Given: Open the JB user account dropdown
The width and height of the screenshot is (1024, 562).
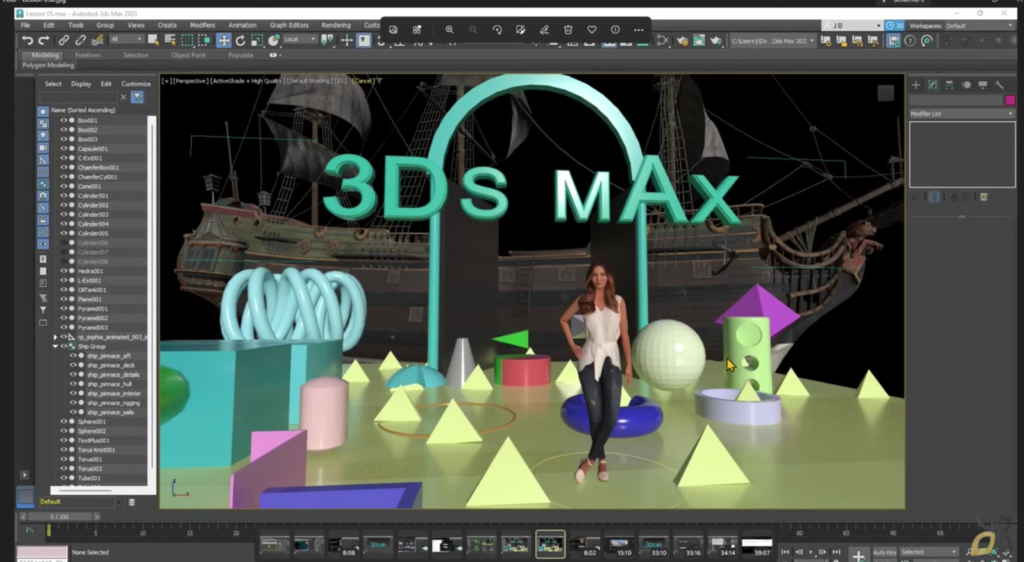Looking at the screenshot, I should (852, 25).
